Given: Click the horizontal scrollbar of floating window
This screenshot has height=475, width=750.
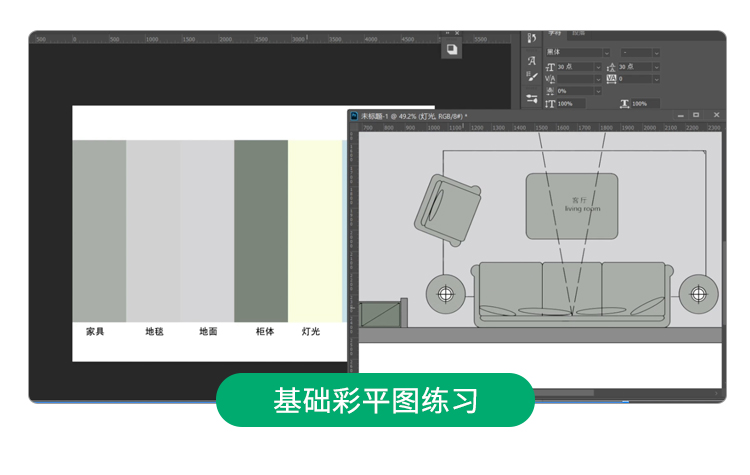Looking at the screenshot, I should 564,393.
